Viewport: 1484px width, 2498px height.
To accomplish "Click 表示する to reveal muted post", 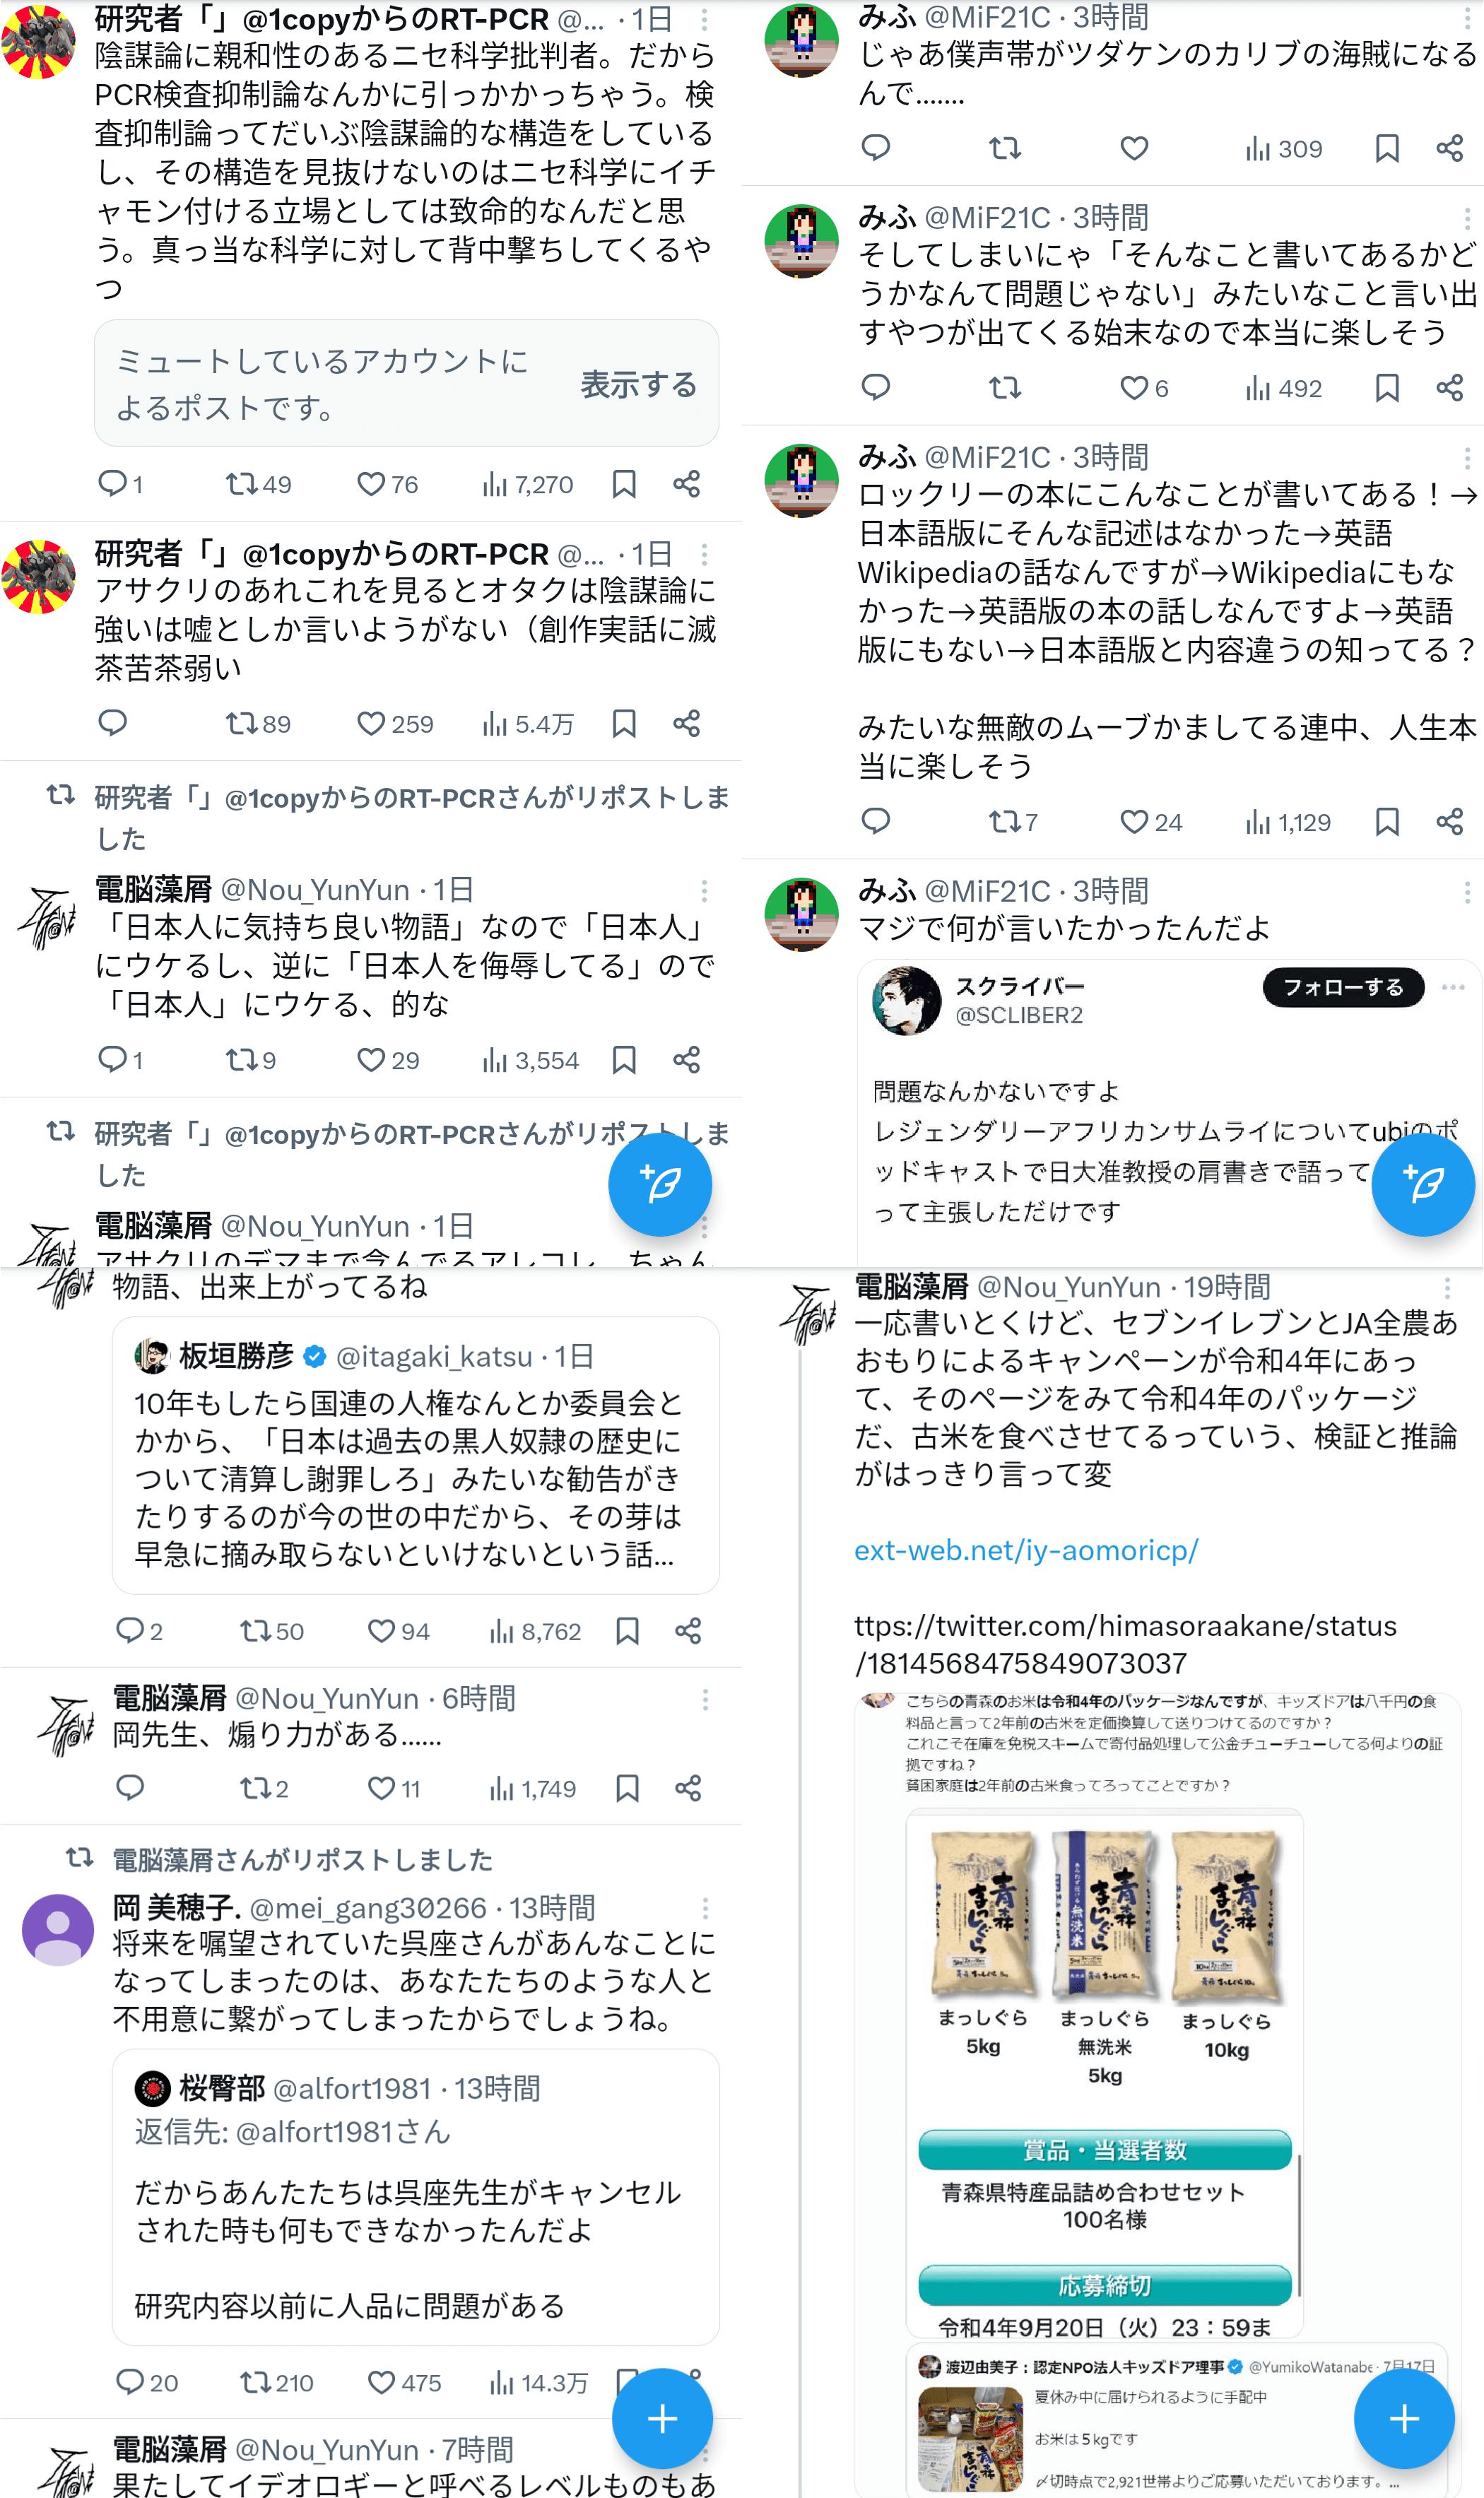I will (x=639, y=384).
